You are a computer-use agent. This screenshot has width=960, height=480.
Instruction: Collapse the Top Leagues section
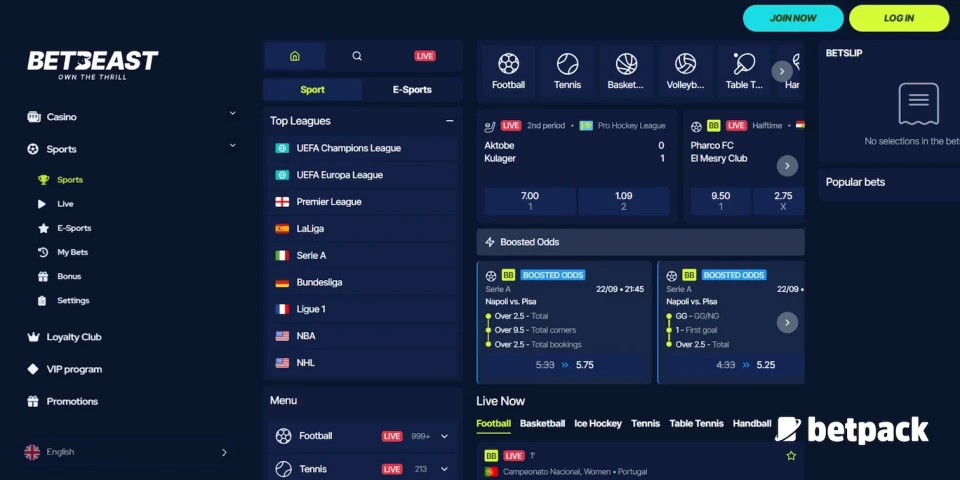point(449,121)
